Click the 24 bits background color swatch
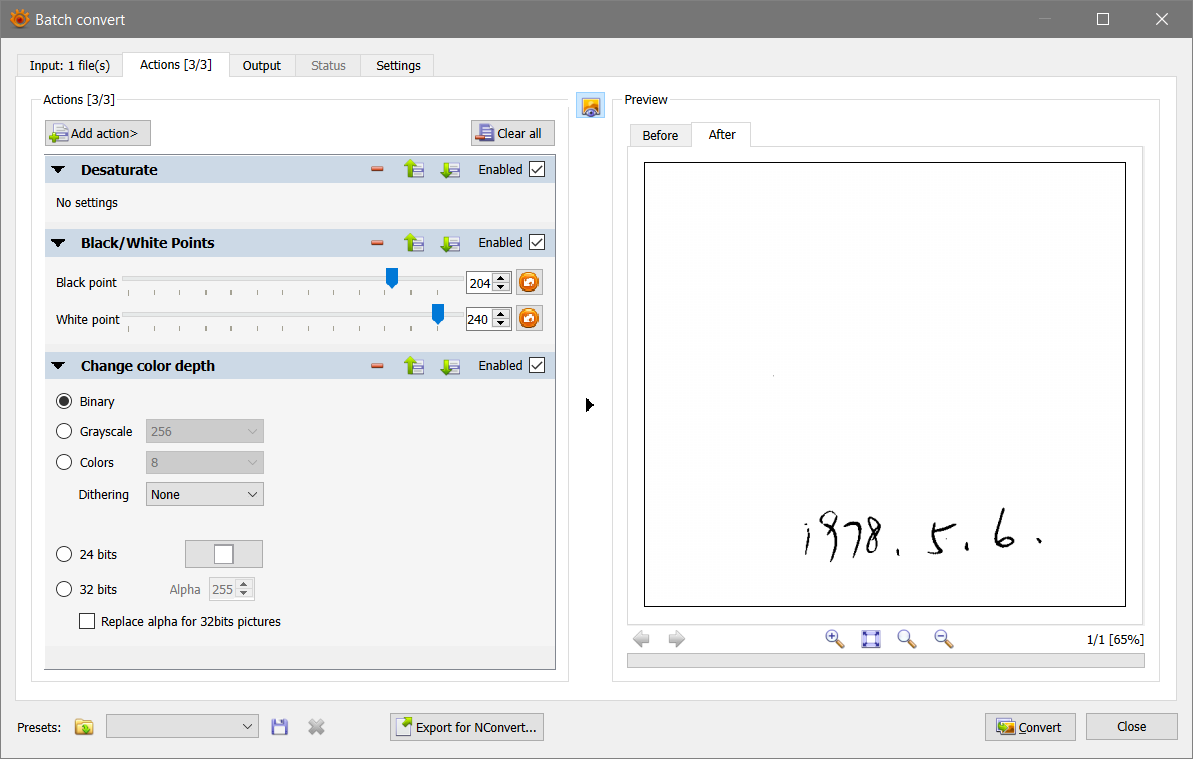The image size is (1193, 759). [x=224, y=554]
